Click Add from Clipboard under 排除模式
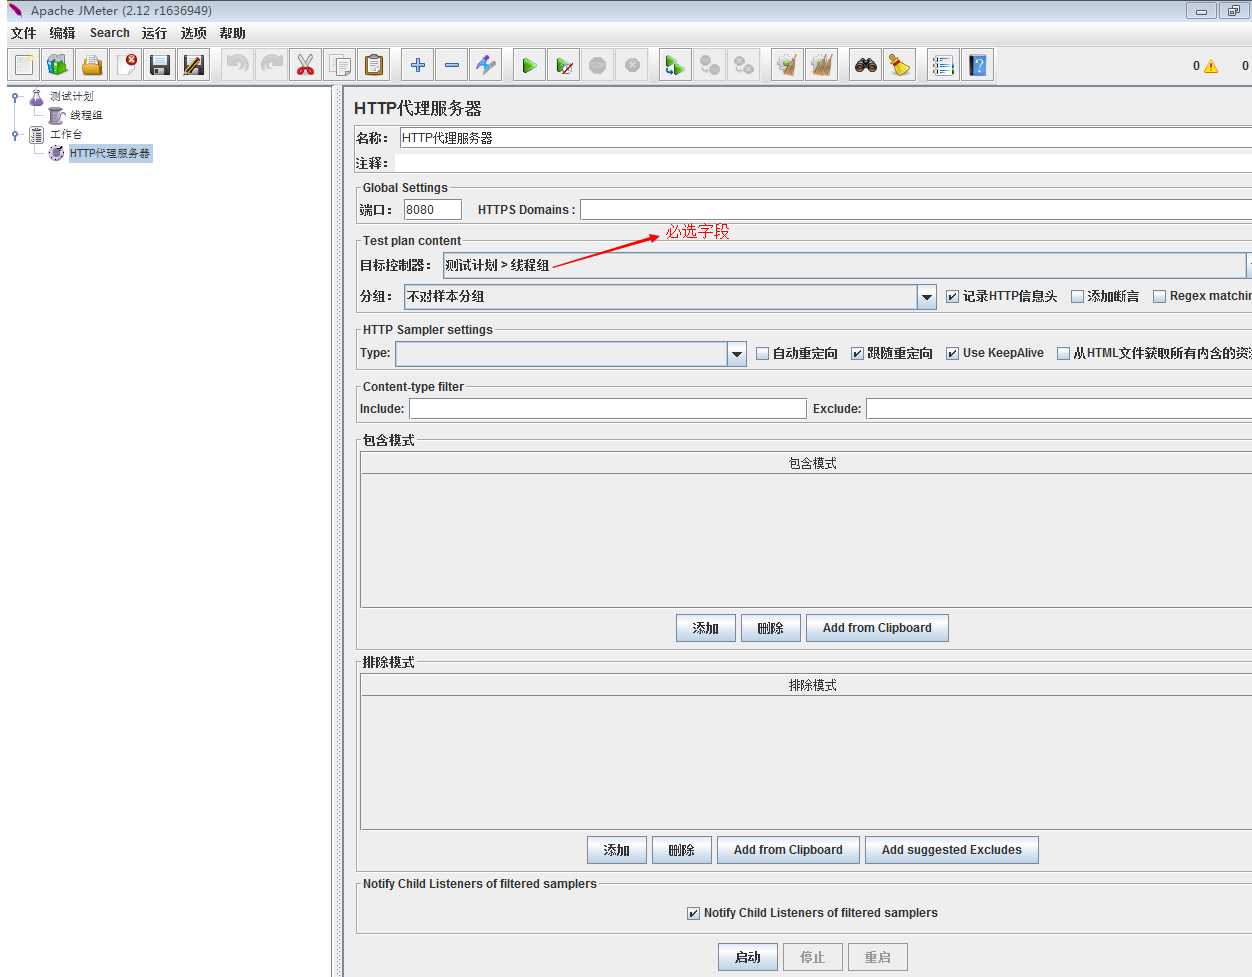This screenshot has width=1252, height=977. 788,850
